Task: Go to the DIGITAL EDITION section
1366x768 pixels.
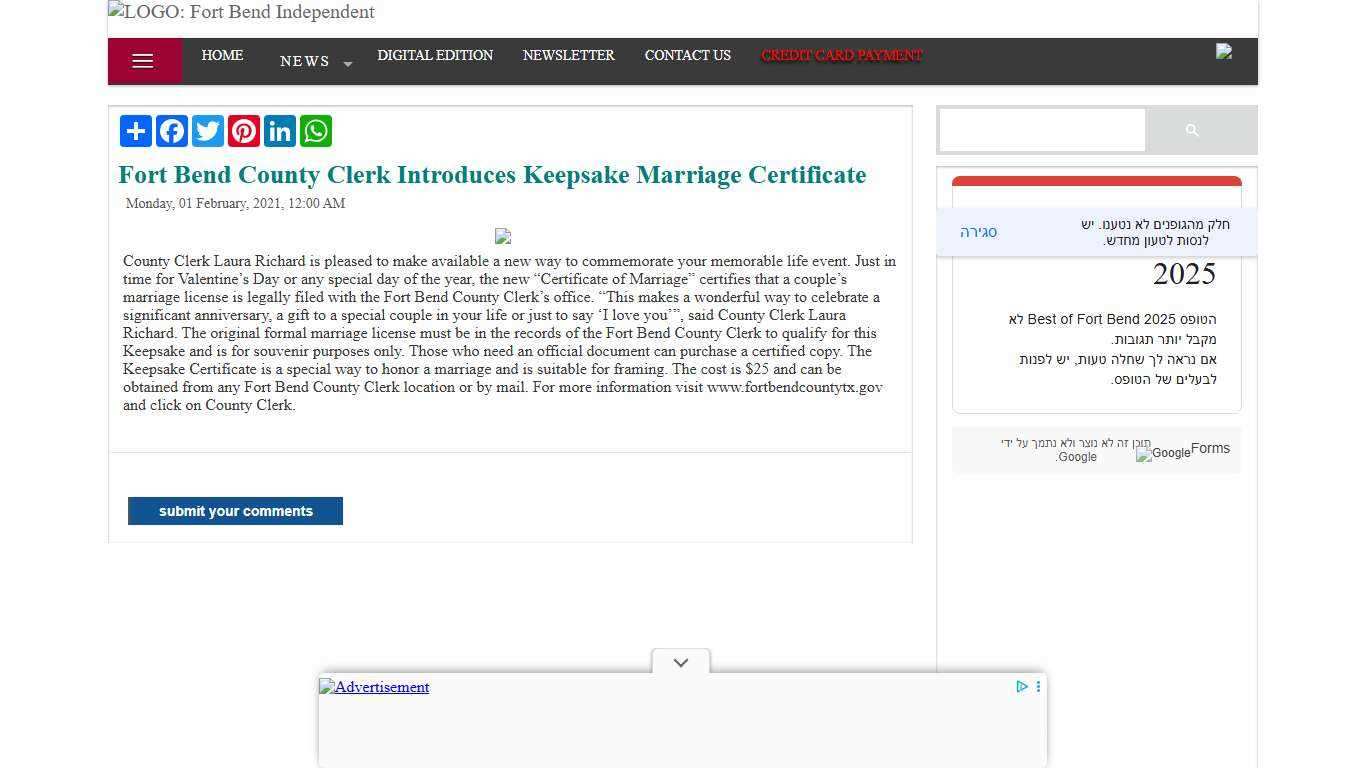Action: click(x=435, y=56)
